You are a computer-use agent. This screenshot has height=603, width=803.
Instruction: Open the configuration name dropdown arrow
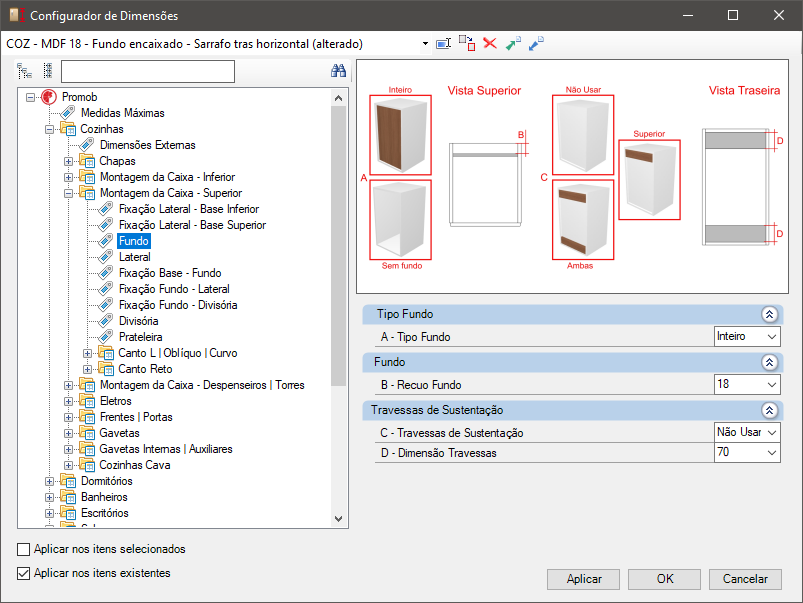pyautogui.click(x=425, y=44)
